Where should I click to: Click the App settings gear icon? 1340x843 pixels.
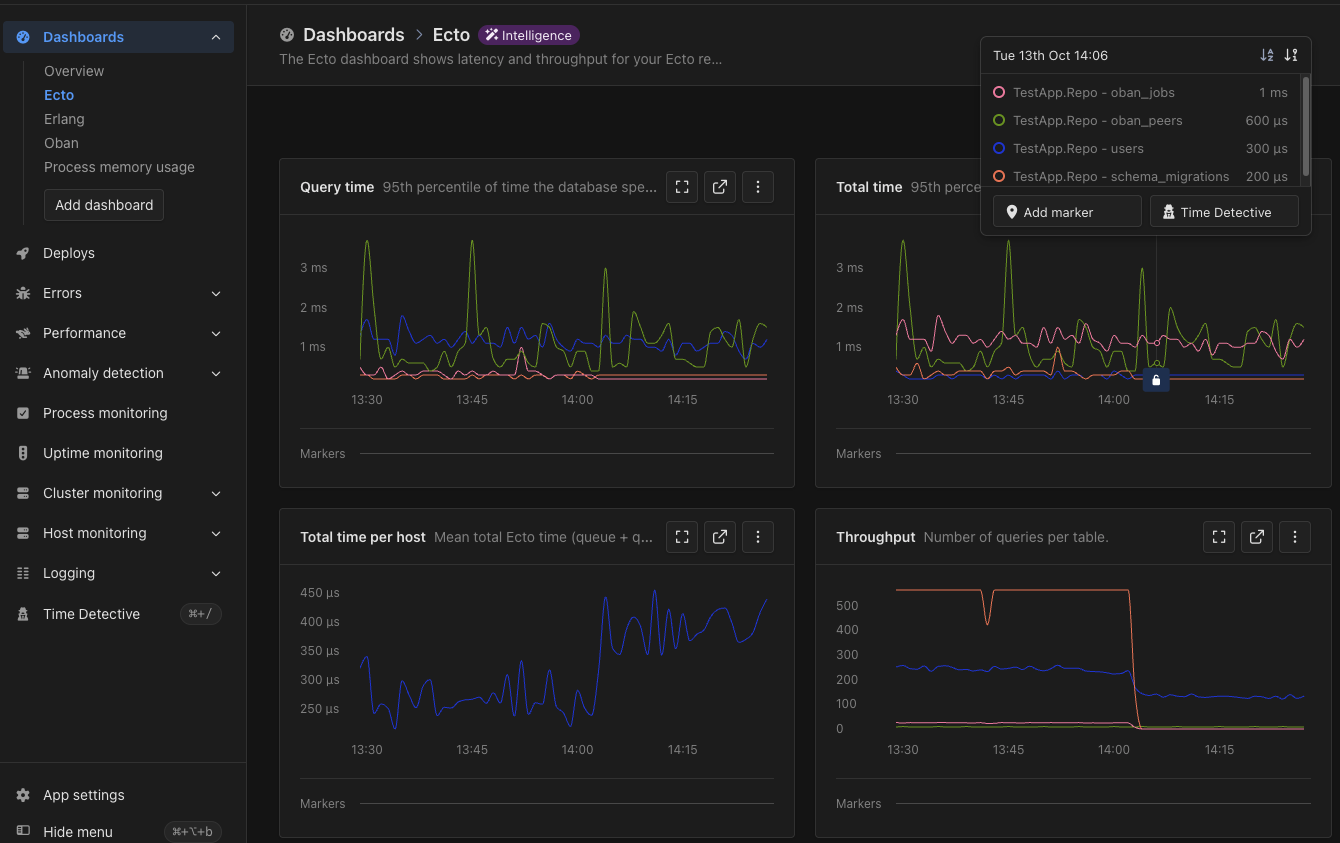[x=23, y=795]
